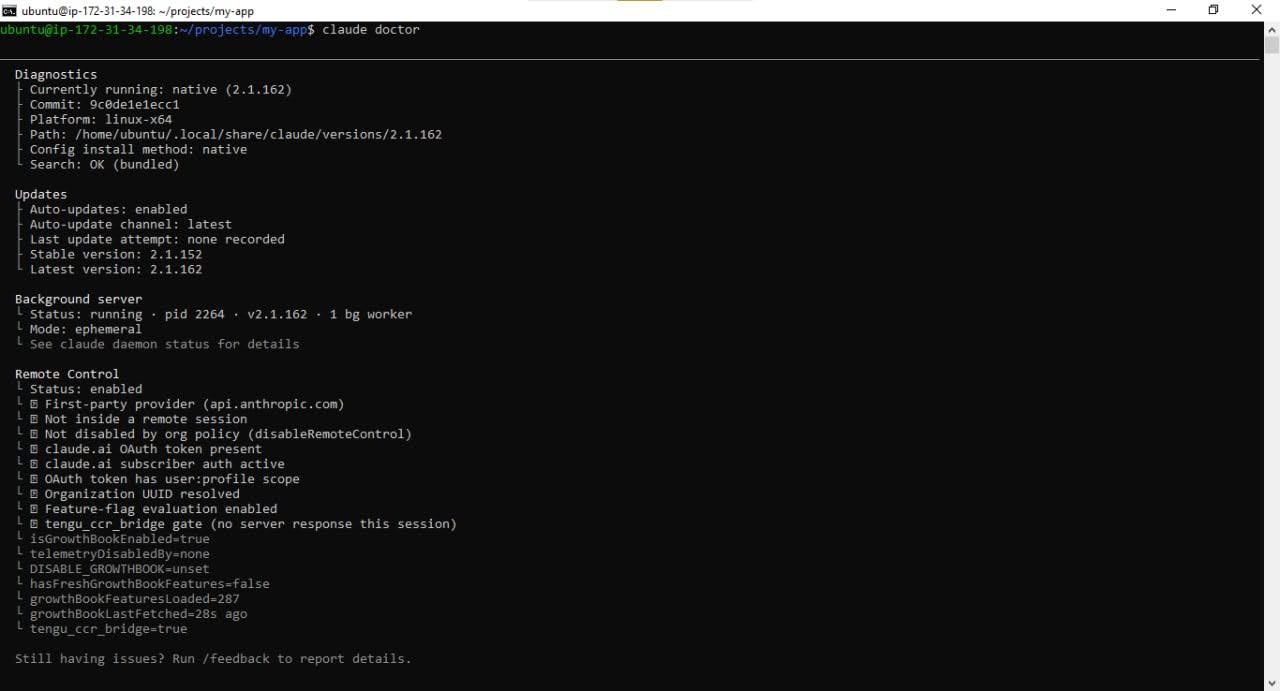The height and width of the screenshot is (691, 1280).
Task: Click 'Still having issues? Run /feedback' message
Action: pyautogui.click(x=213, y=660)
